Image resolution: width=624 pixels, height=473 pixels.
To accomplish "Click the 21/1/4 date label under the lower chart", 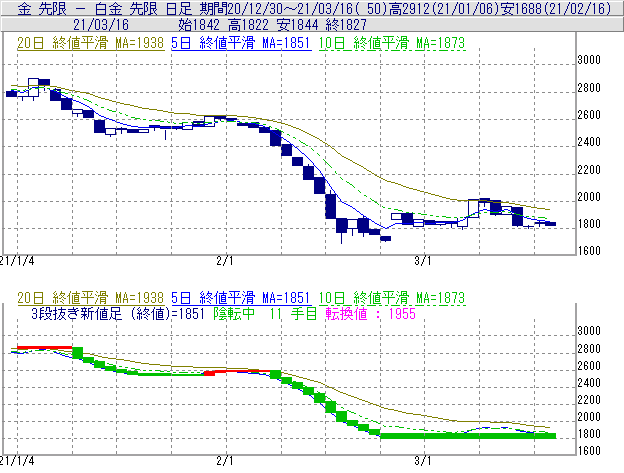I will [x=17, y=461].
